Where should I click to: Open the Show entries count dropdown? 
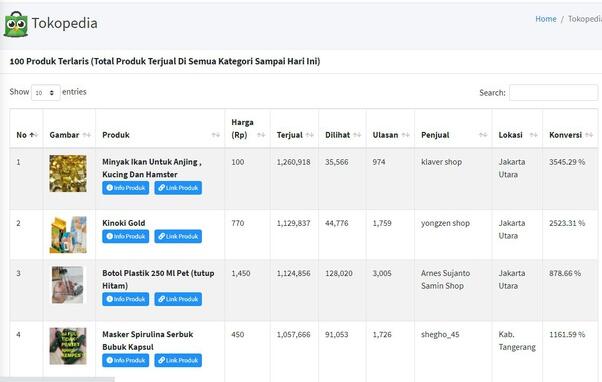tap(45, 93)
